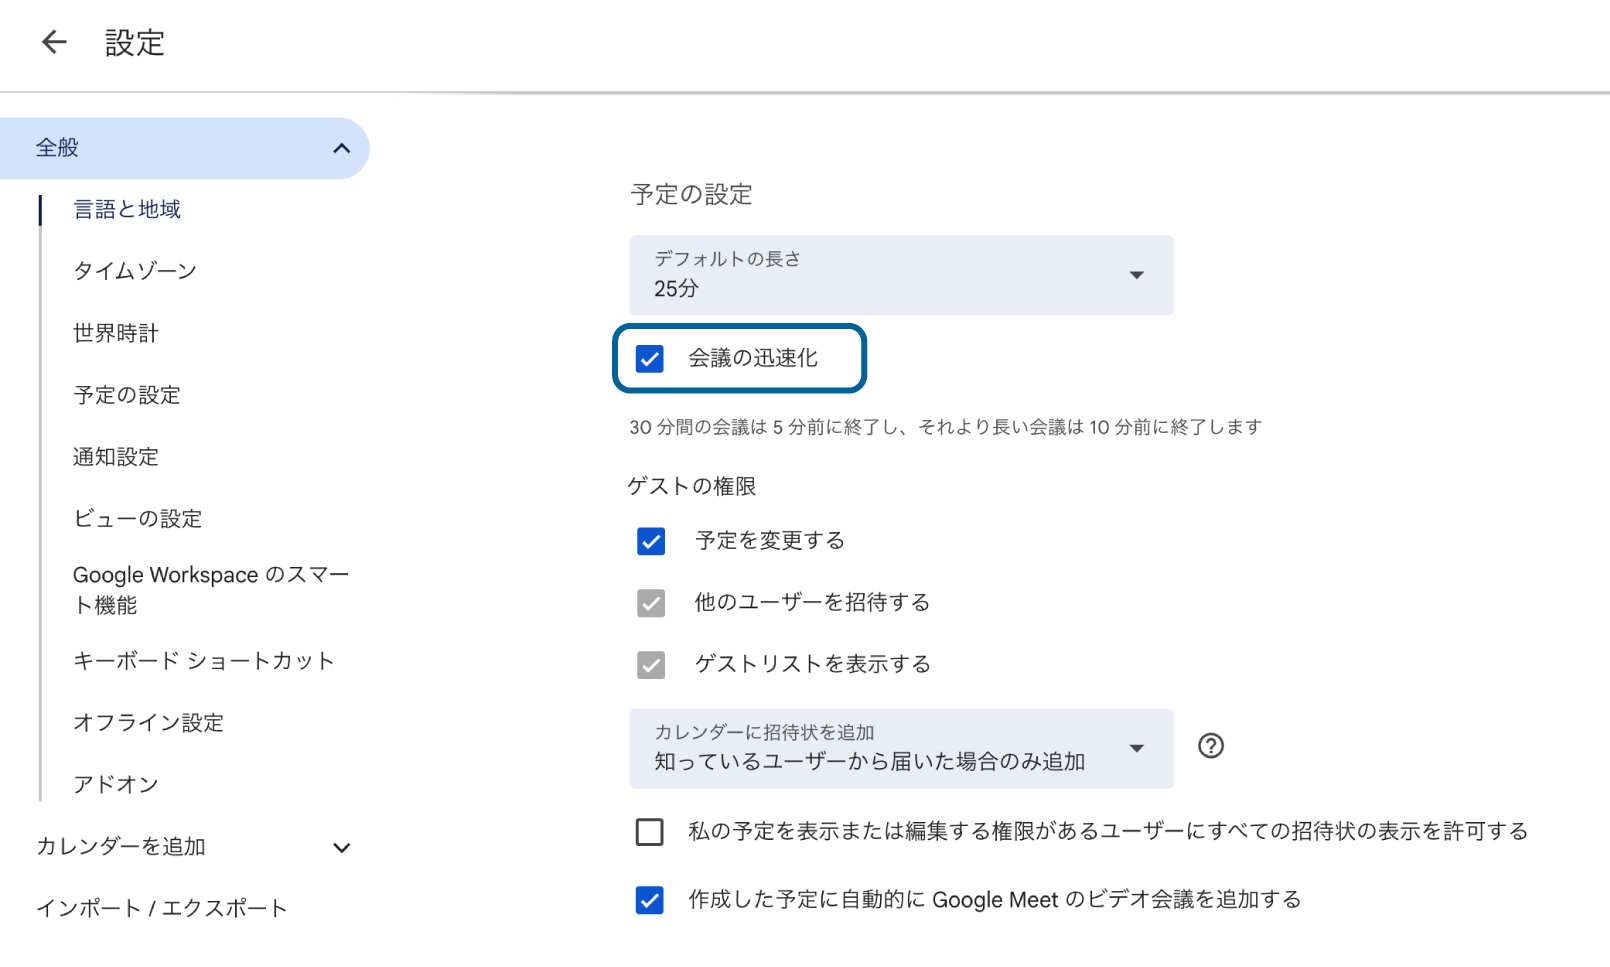The width and height of the screenshot is (1610, 967).
Task: Enable the 招待状の表示を許可する checkbox
Action: (x=650, y=832)
